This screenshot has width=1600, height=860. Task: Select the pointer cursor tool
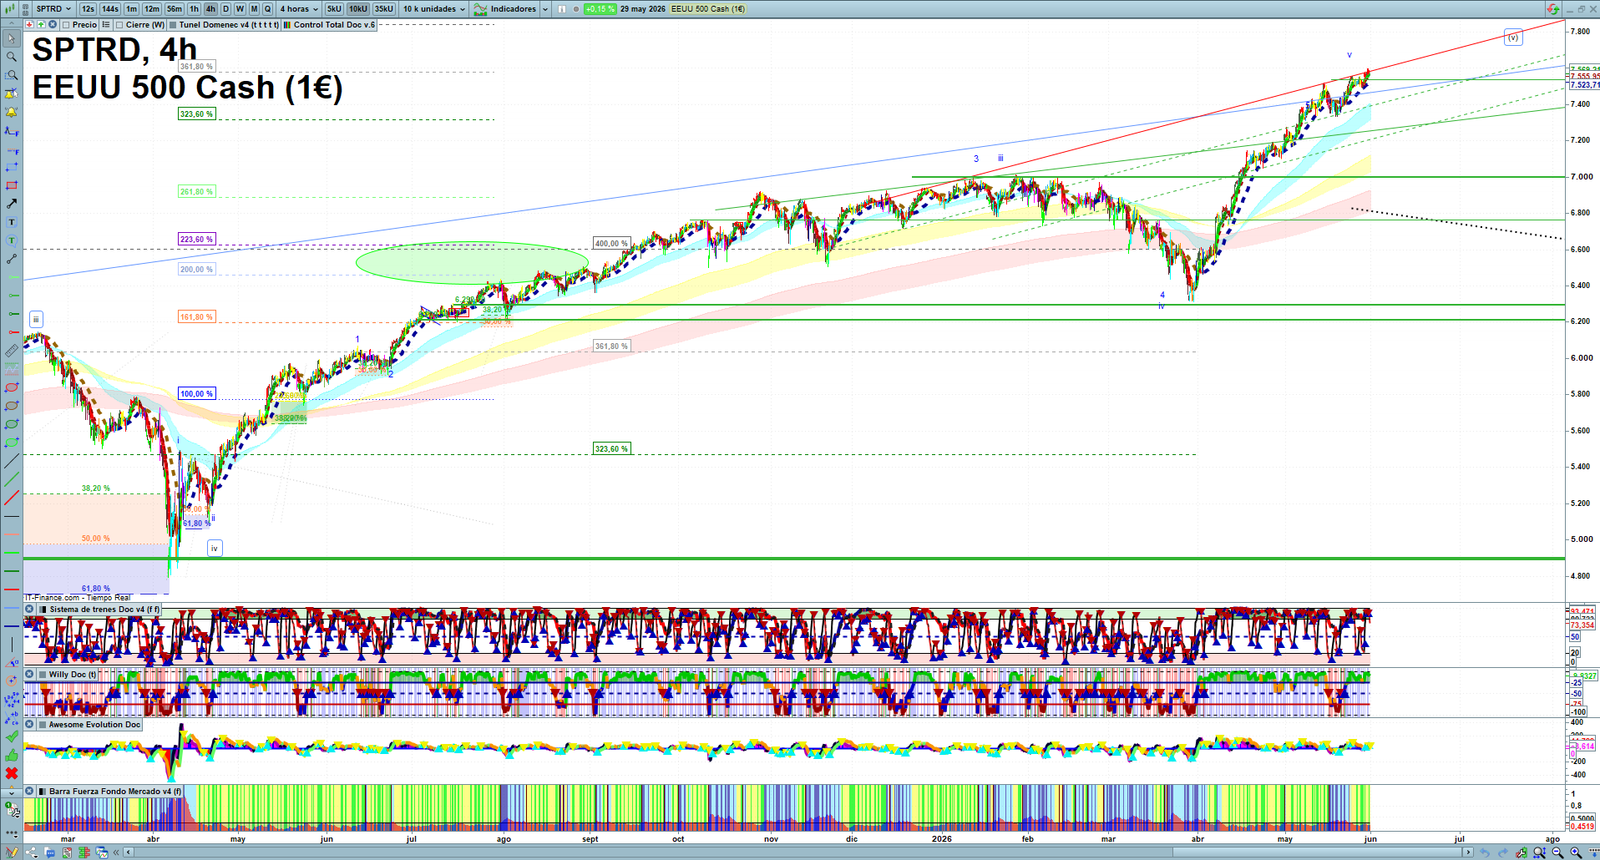[12, 38]
